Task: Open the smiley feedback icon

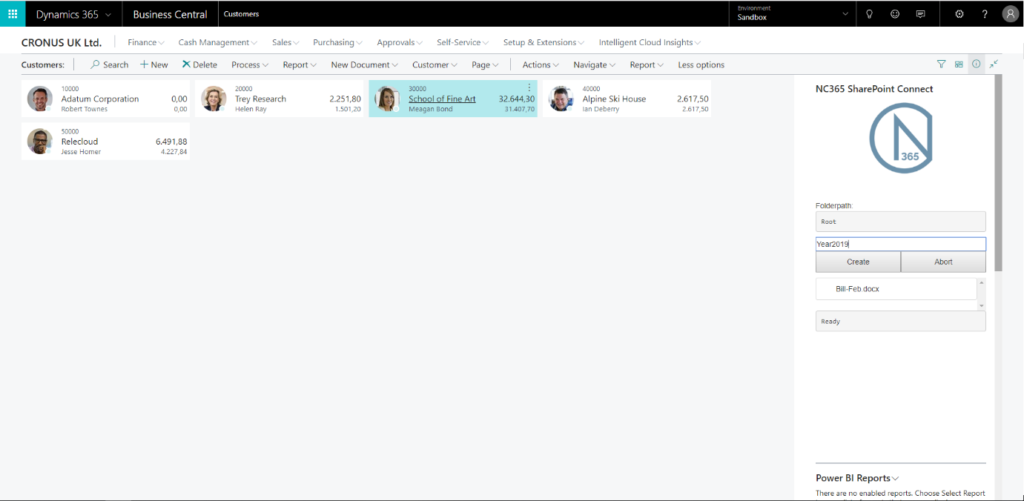Action: pos(895,14)
